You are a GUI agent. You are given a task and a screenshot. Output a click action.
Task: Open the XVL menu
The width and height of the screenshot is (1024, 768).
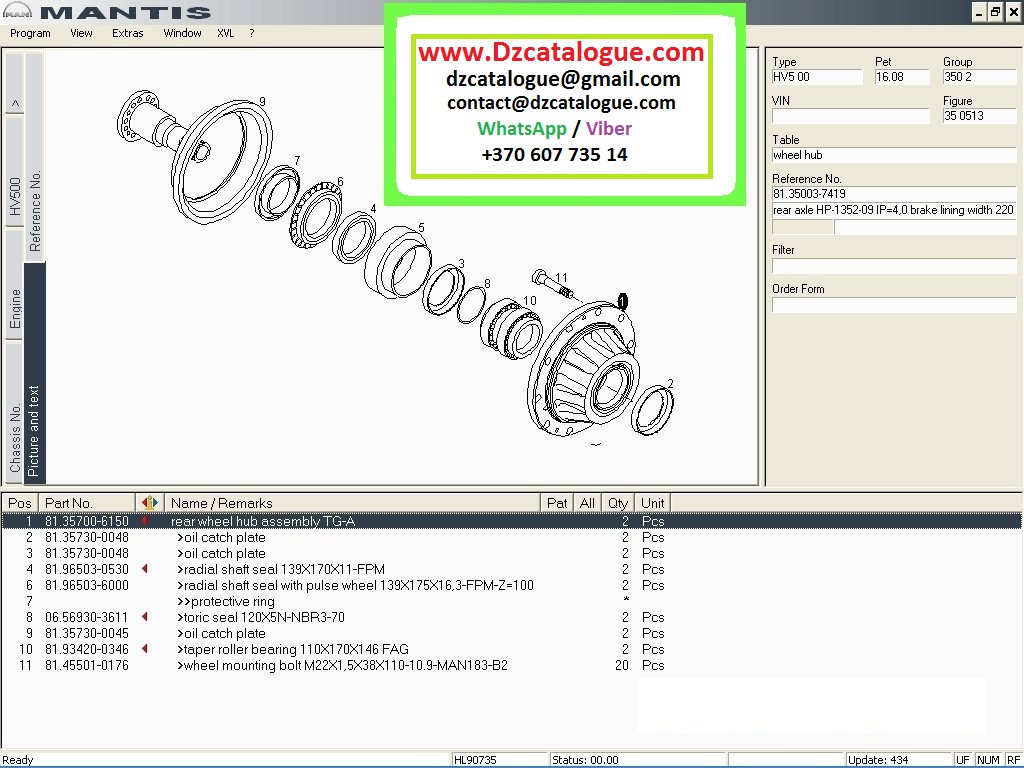pyautogui.click(x=225, y=33)
